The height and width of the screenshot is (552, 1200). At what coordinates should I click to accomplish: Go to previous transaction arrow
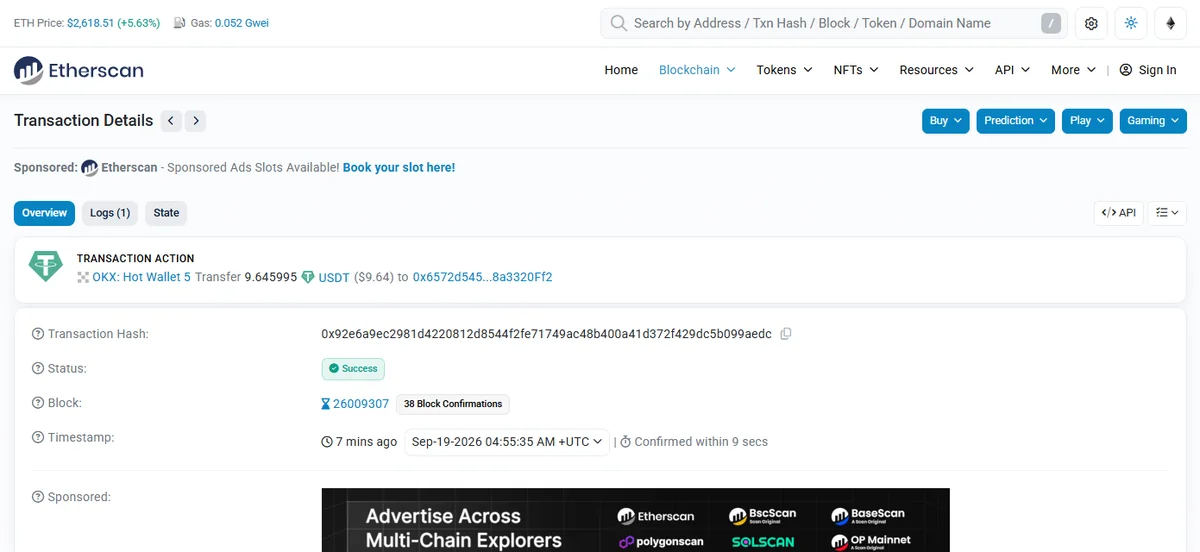pyautogui.click(x=171, y=121)
